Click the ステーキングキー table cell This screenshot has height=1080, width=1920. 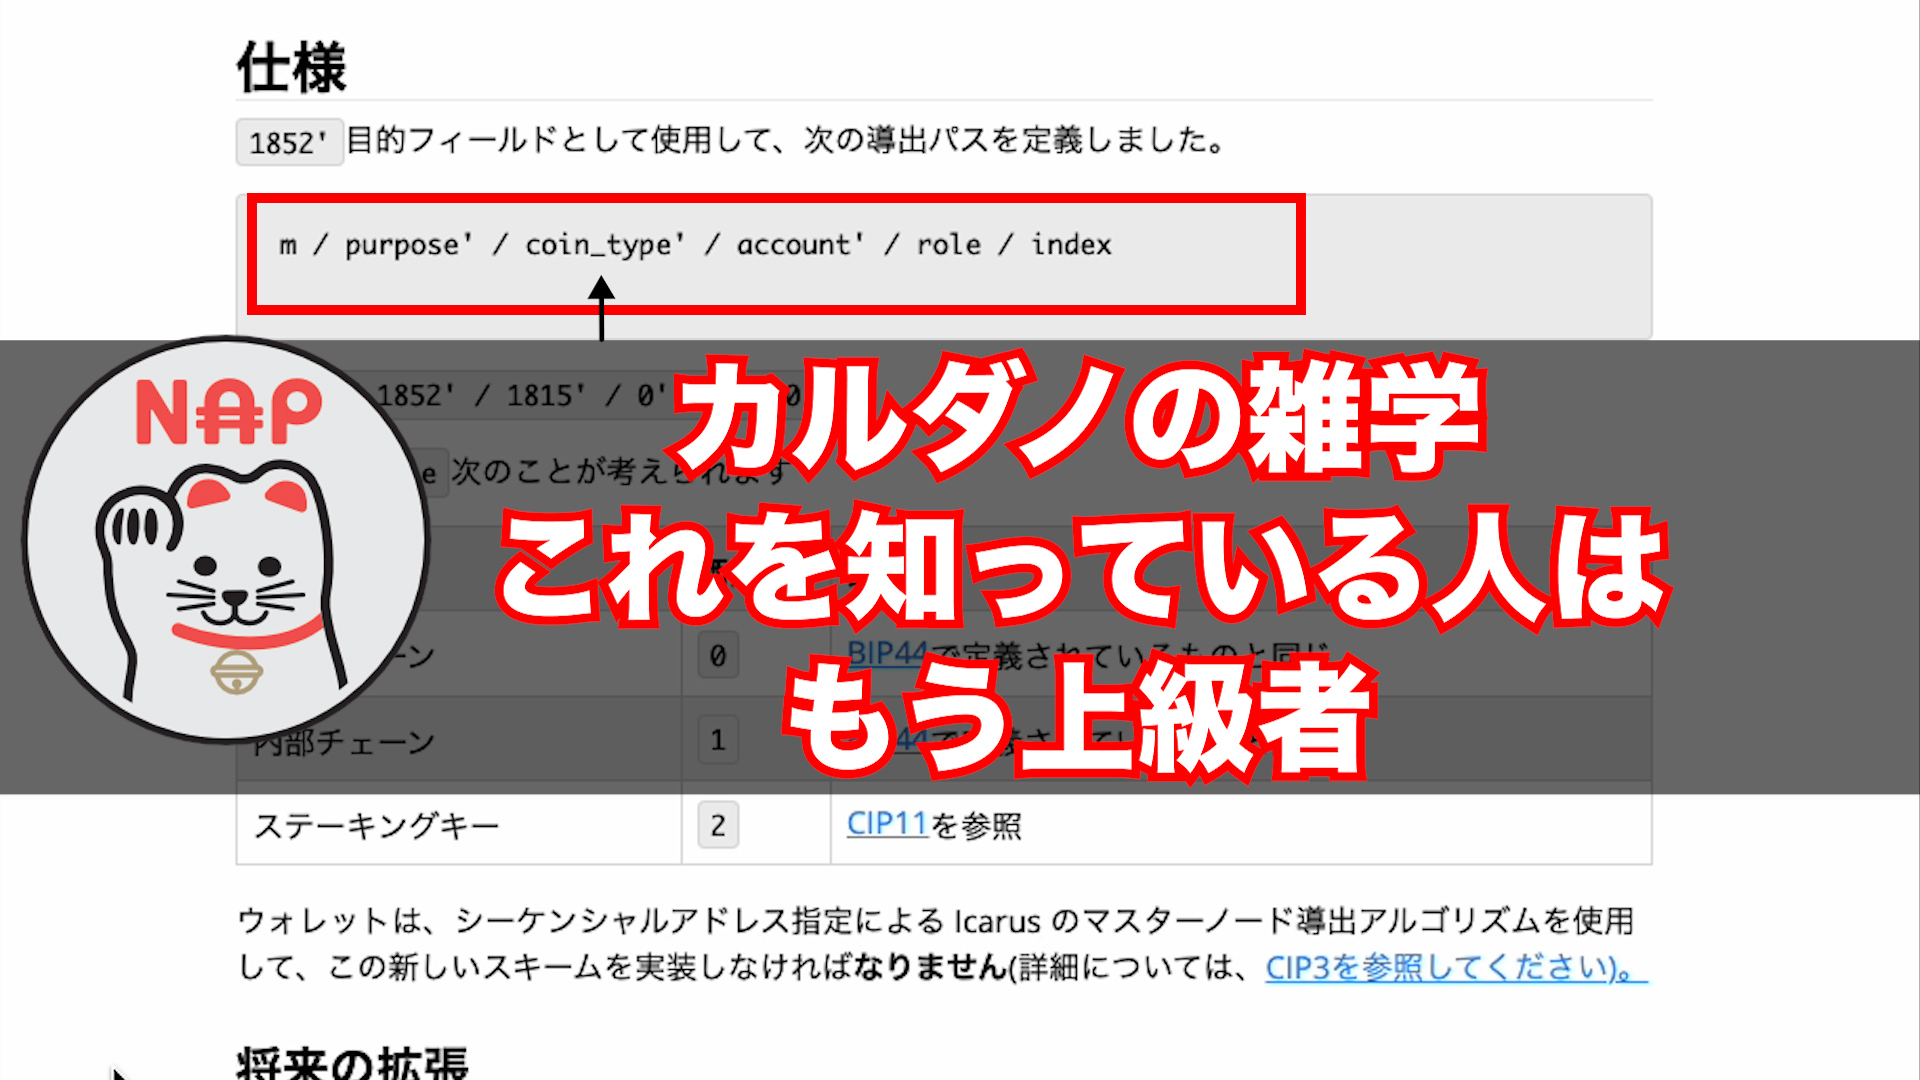pos(376,826)
